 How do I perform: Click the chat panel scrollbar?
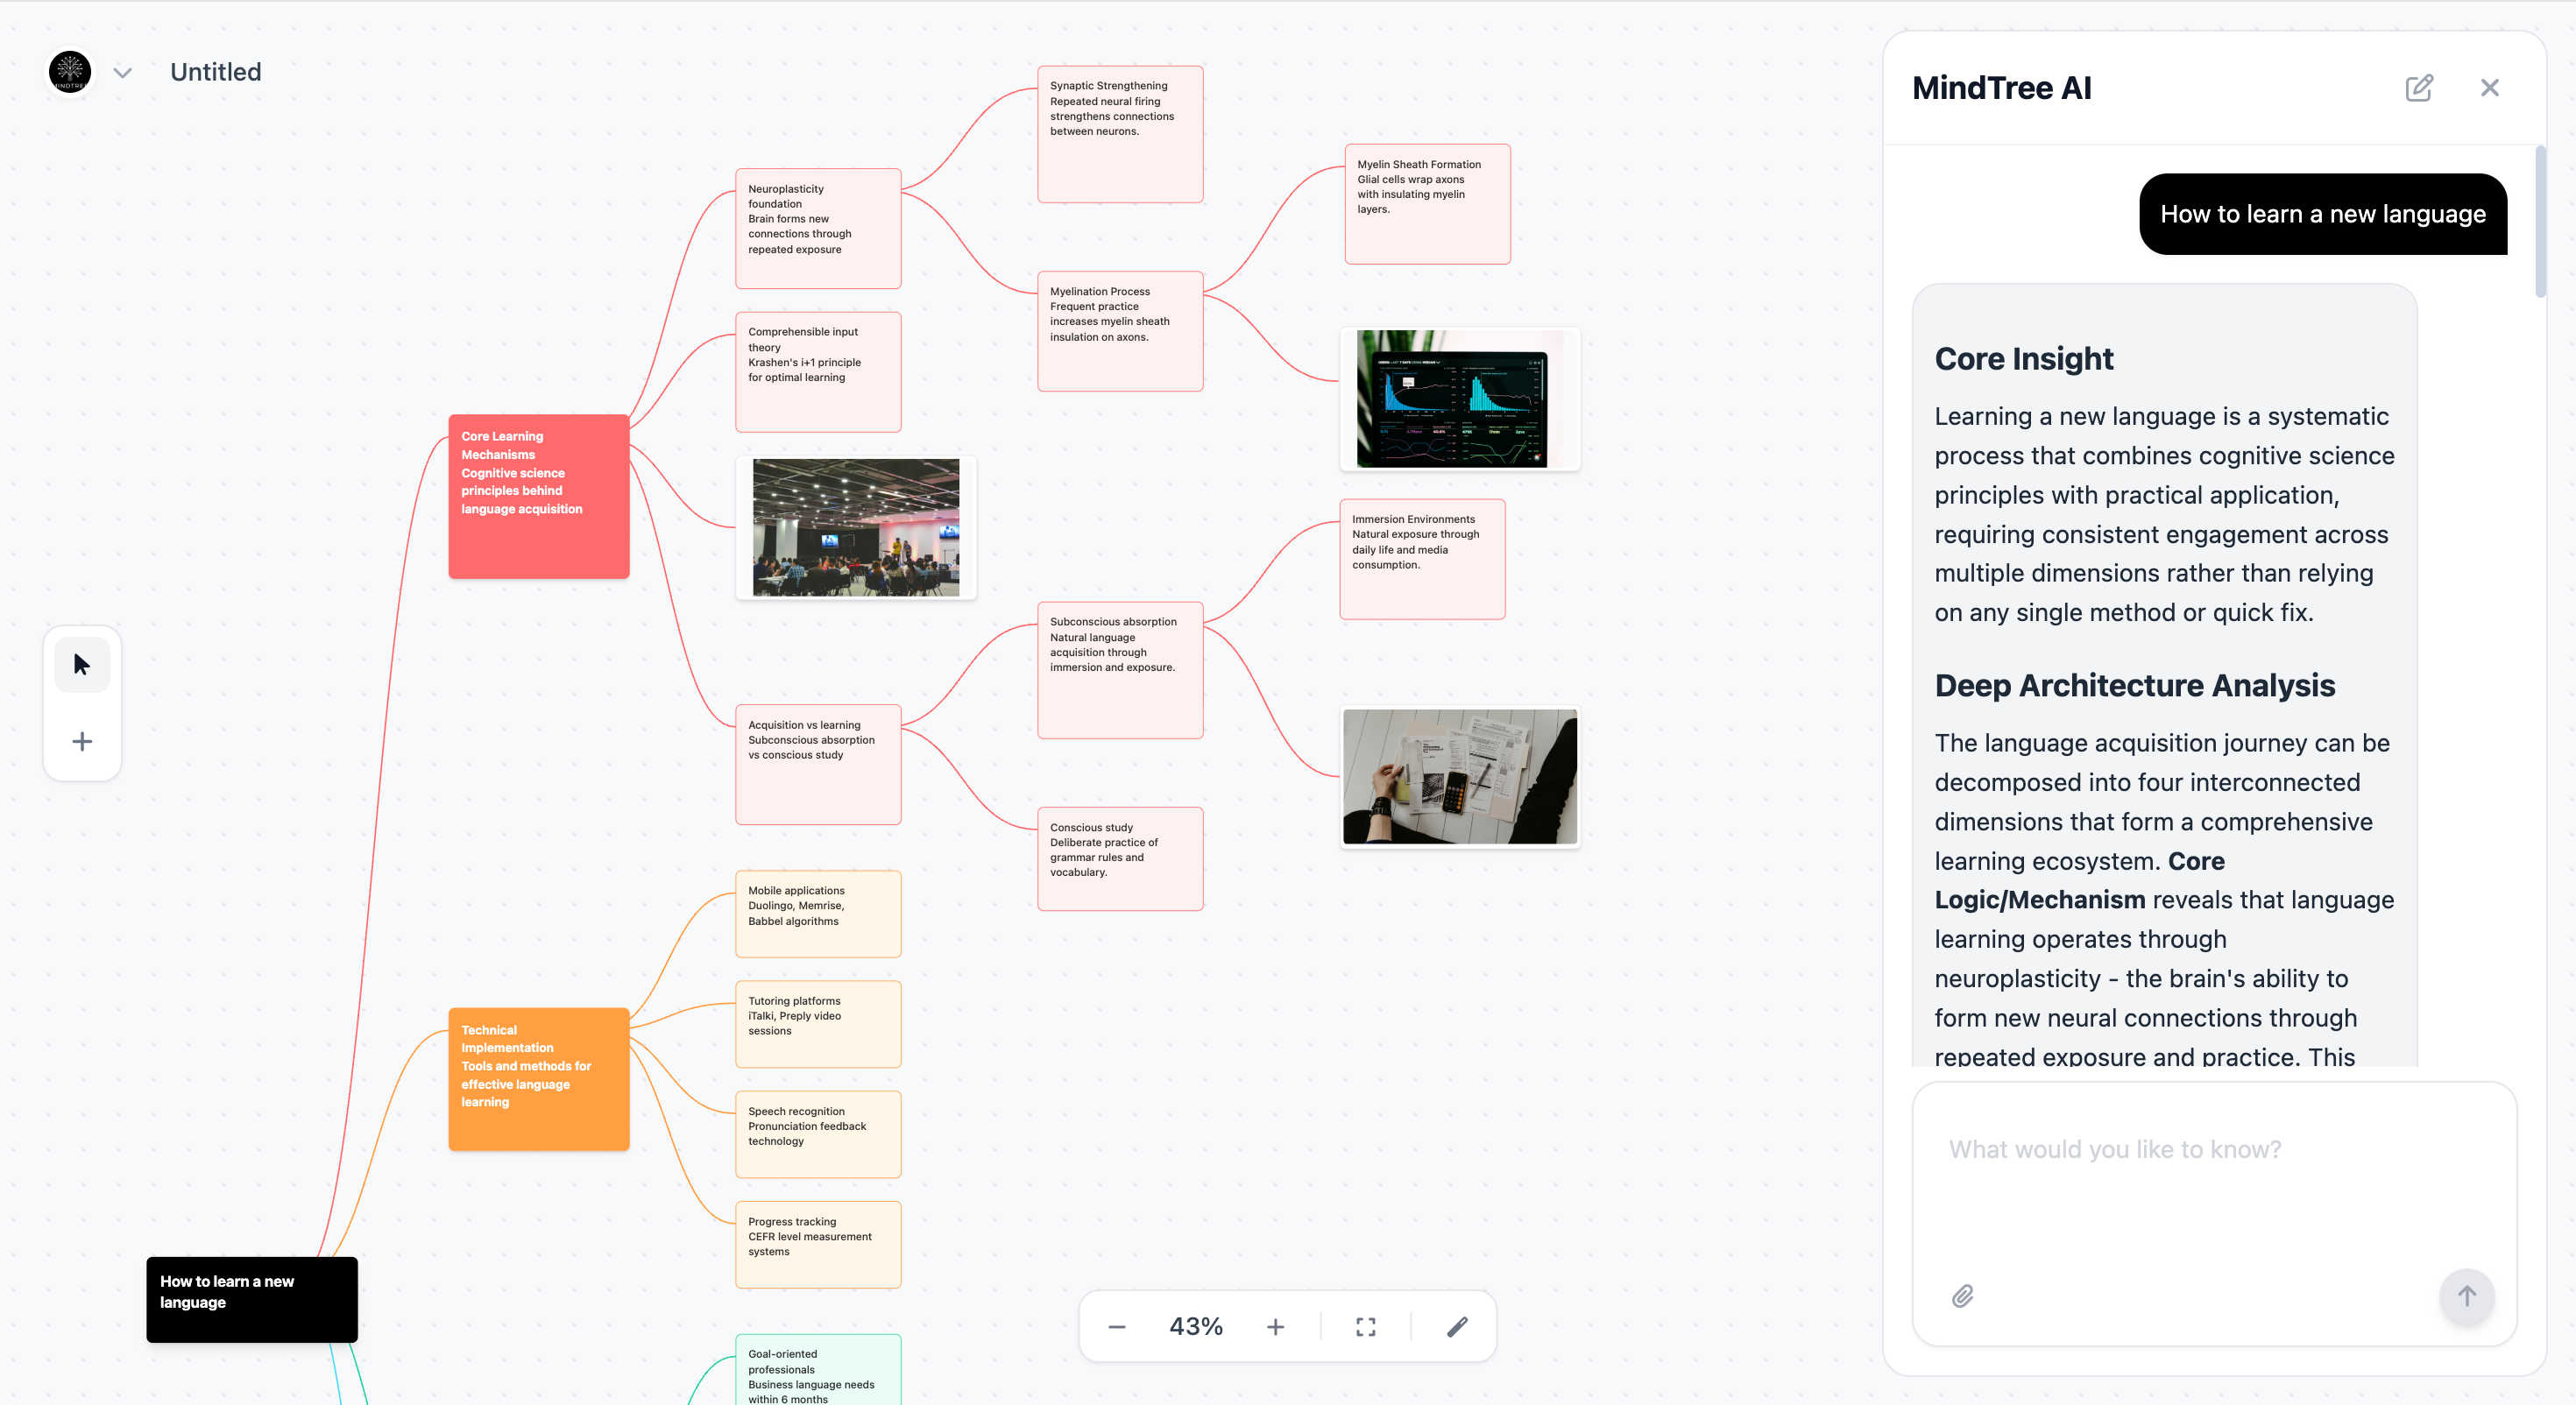click(x=2540, y=223)
